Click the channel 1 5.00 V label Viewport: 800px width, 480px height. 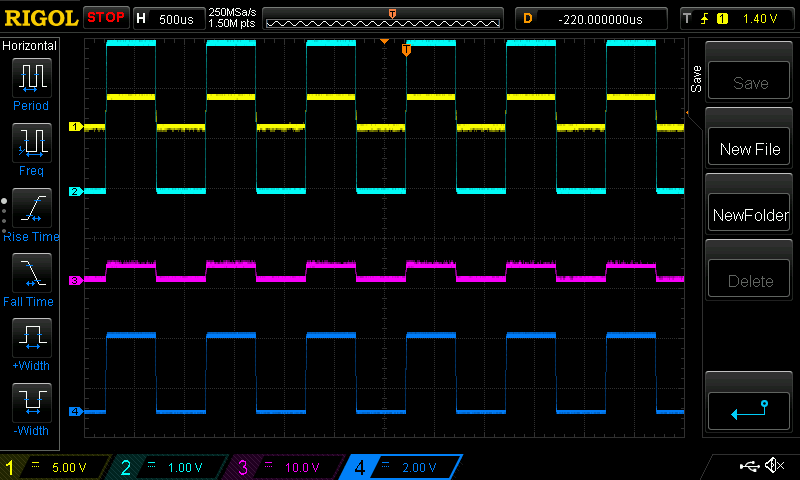[x=69, y=468]
